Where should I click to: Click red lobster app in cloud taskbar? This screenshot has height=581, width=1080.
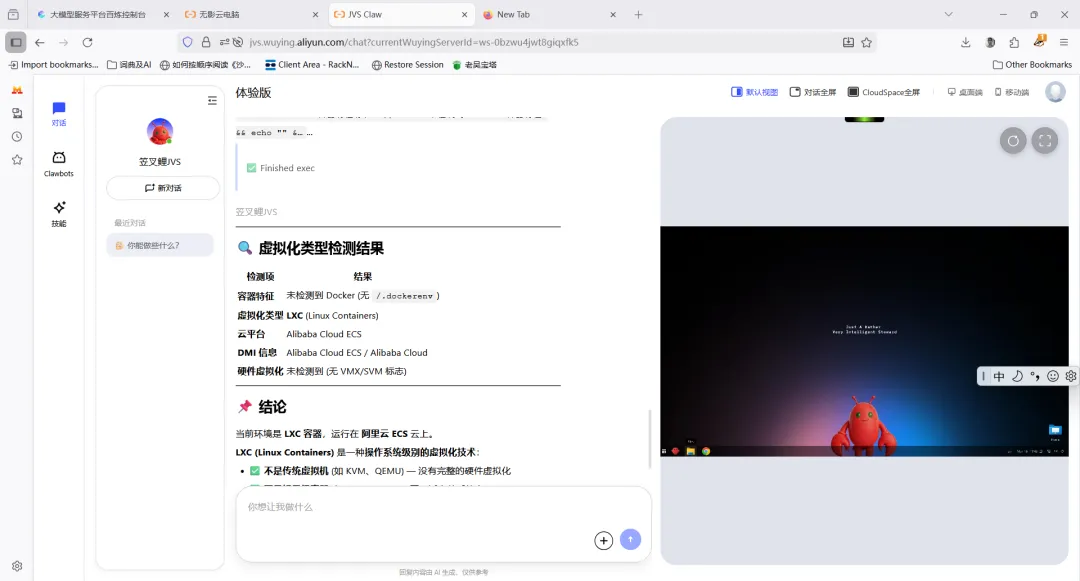pos(676,452)
